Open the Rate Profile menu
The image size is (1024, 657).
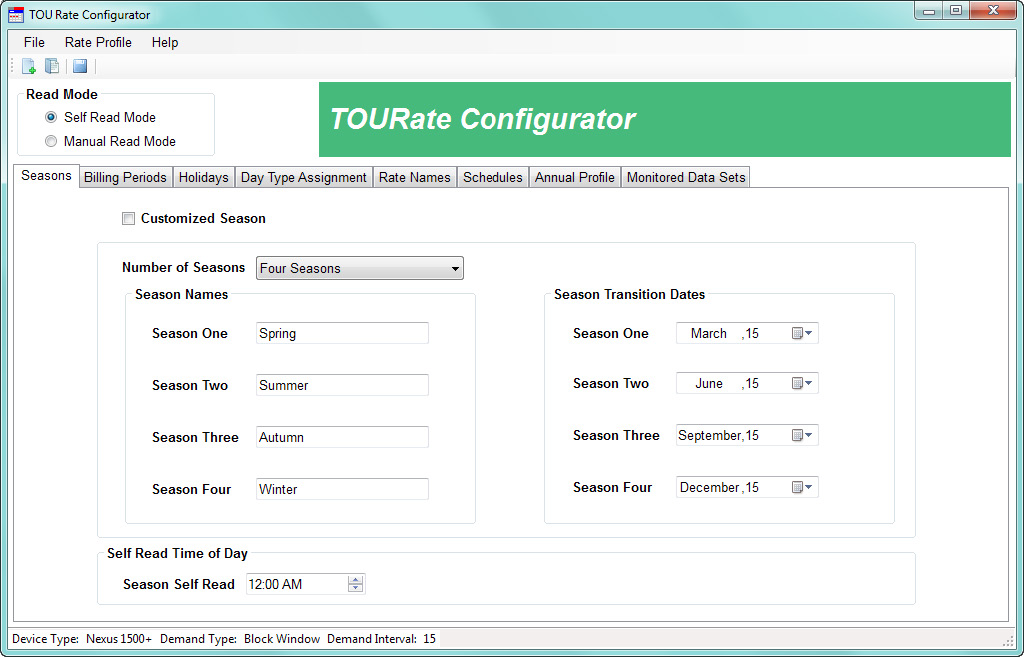98,42
